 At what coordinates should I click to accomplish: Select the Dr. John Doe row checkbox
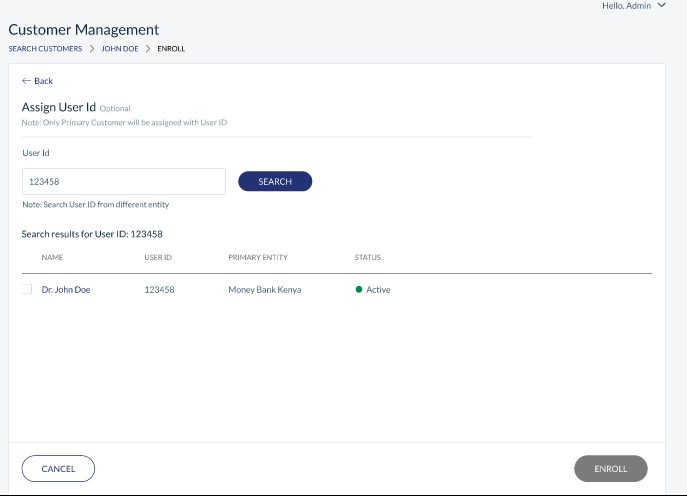click(x=27, y=289)
